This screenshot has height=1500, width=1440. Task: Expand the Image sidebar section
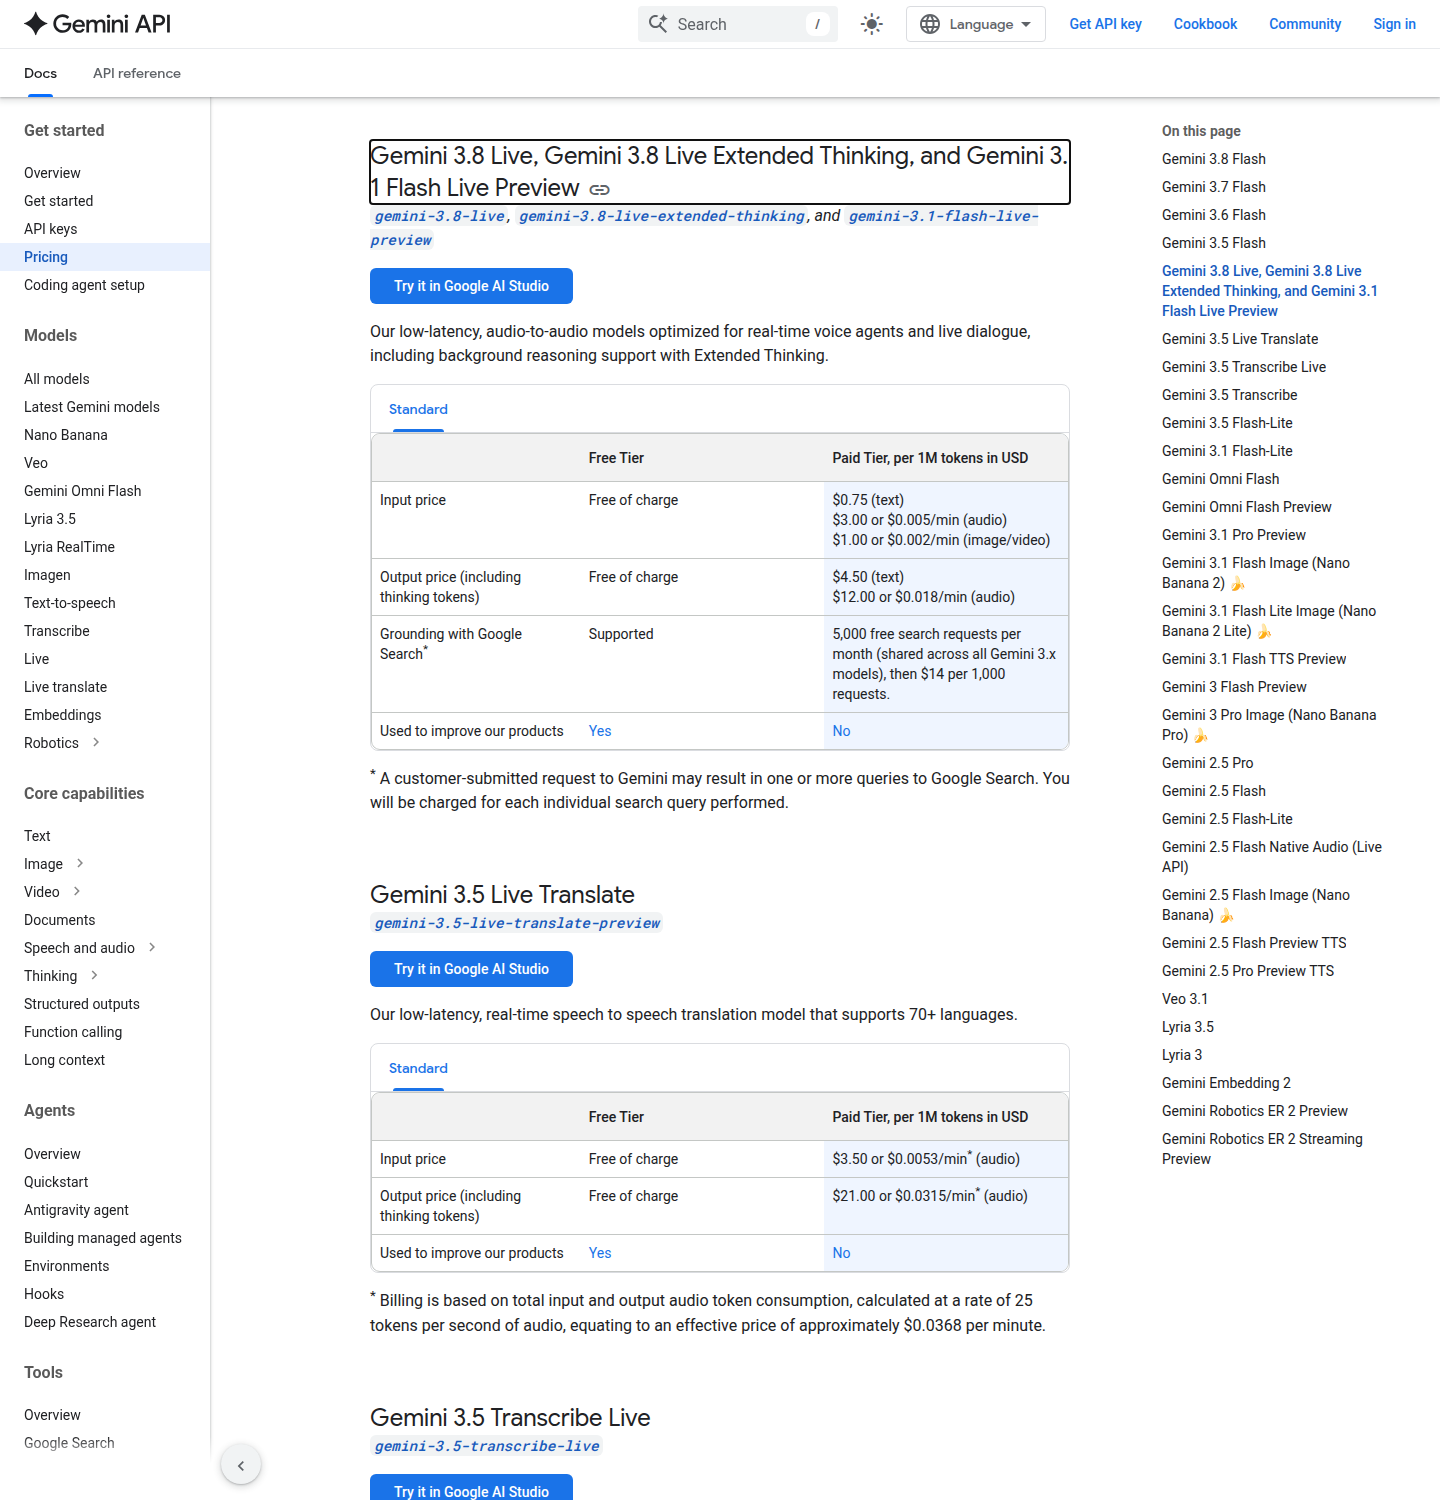[80, 863]
